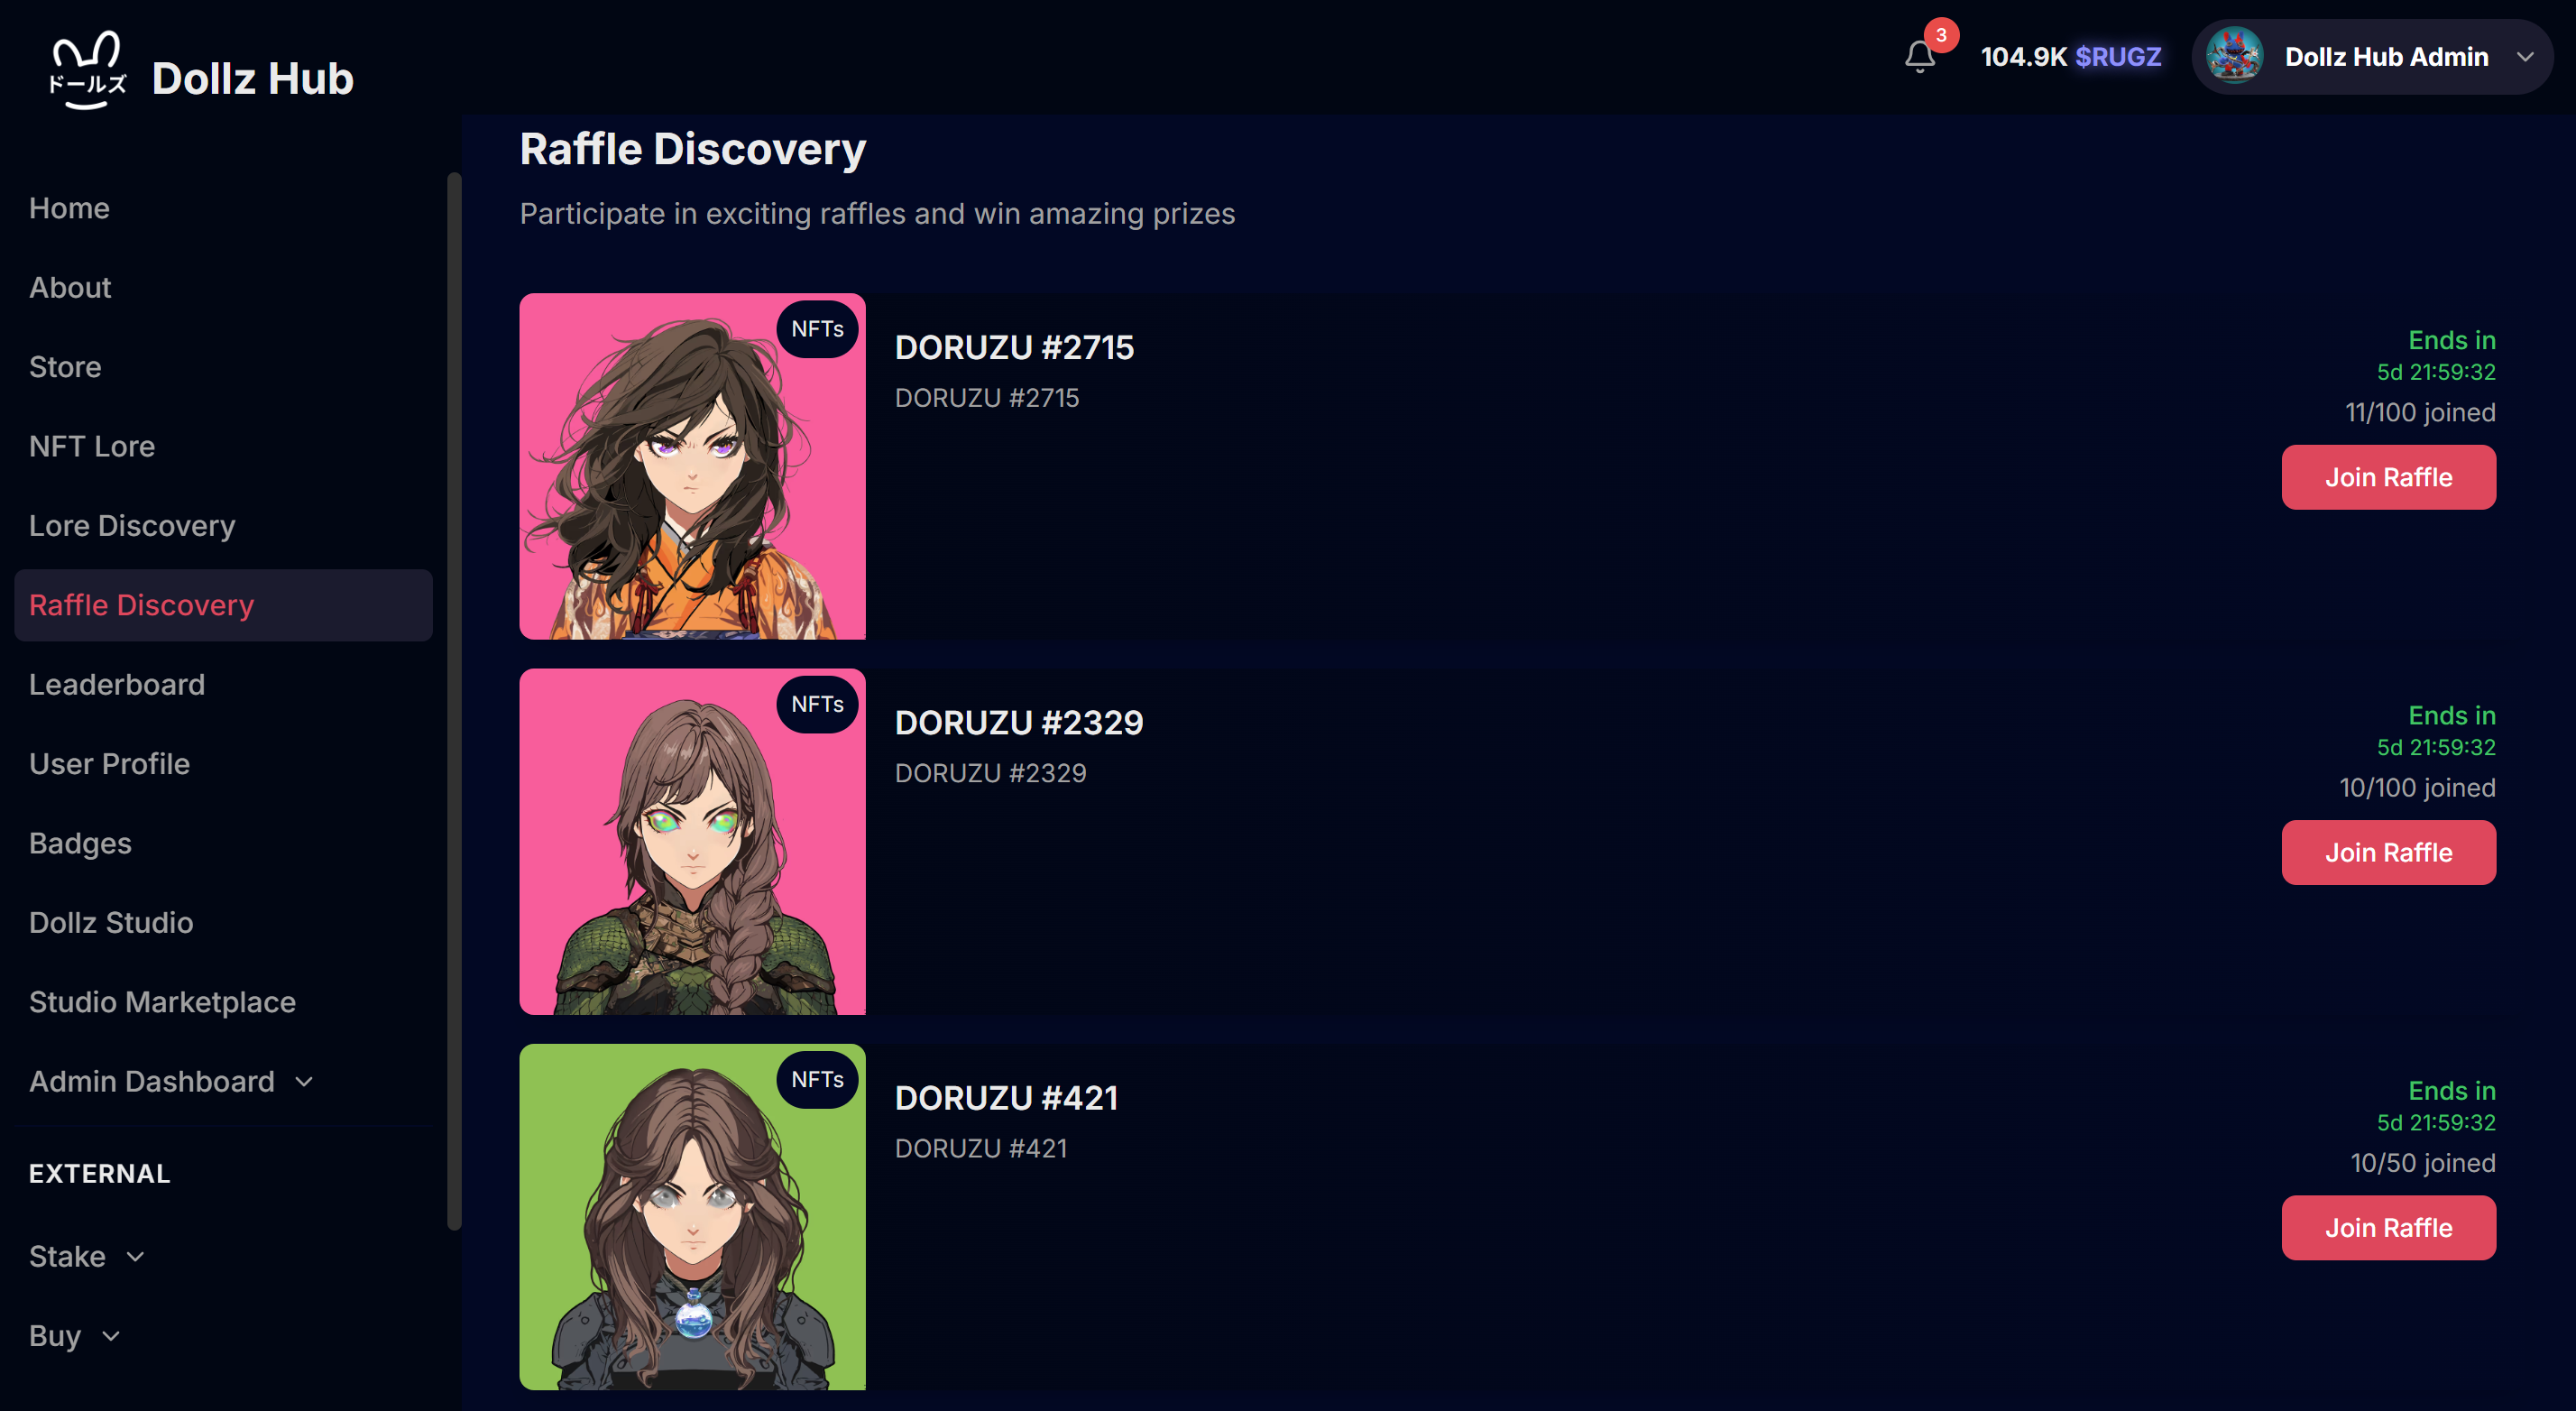Click the 104.9K $RUGZ balance
Viewport: 2576px width, 1411px height.
pyautogui.click(x=2070, y=57)
